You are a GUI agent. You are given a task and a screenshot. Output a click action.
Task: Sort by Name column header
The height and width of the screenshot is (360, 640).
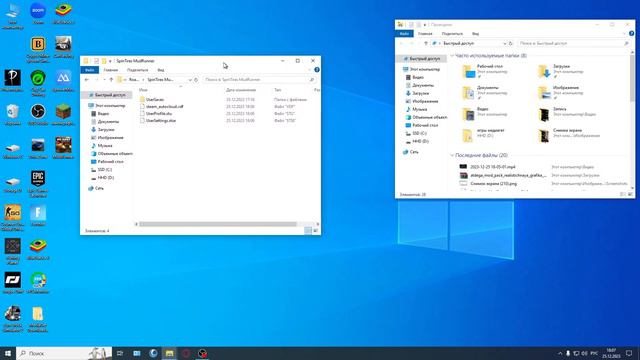[x=143, y=90]
